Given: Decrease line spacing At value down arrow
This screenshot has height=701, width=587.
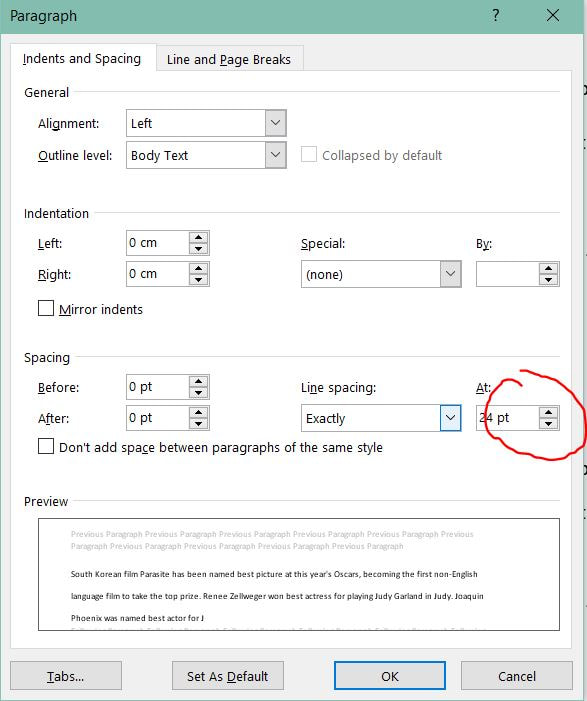Looking at the screenshot, I should pos(549,423).
